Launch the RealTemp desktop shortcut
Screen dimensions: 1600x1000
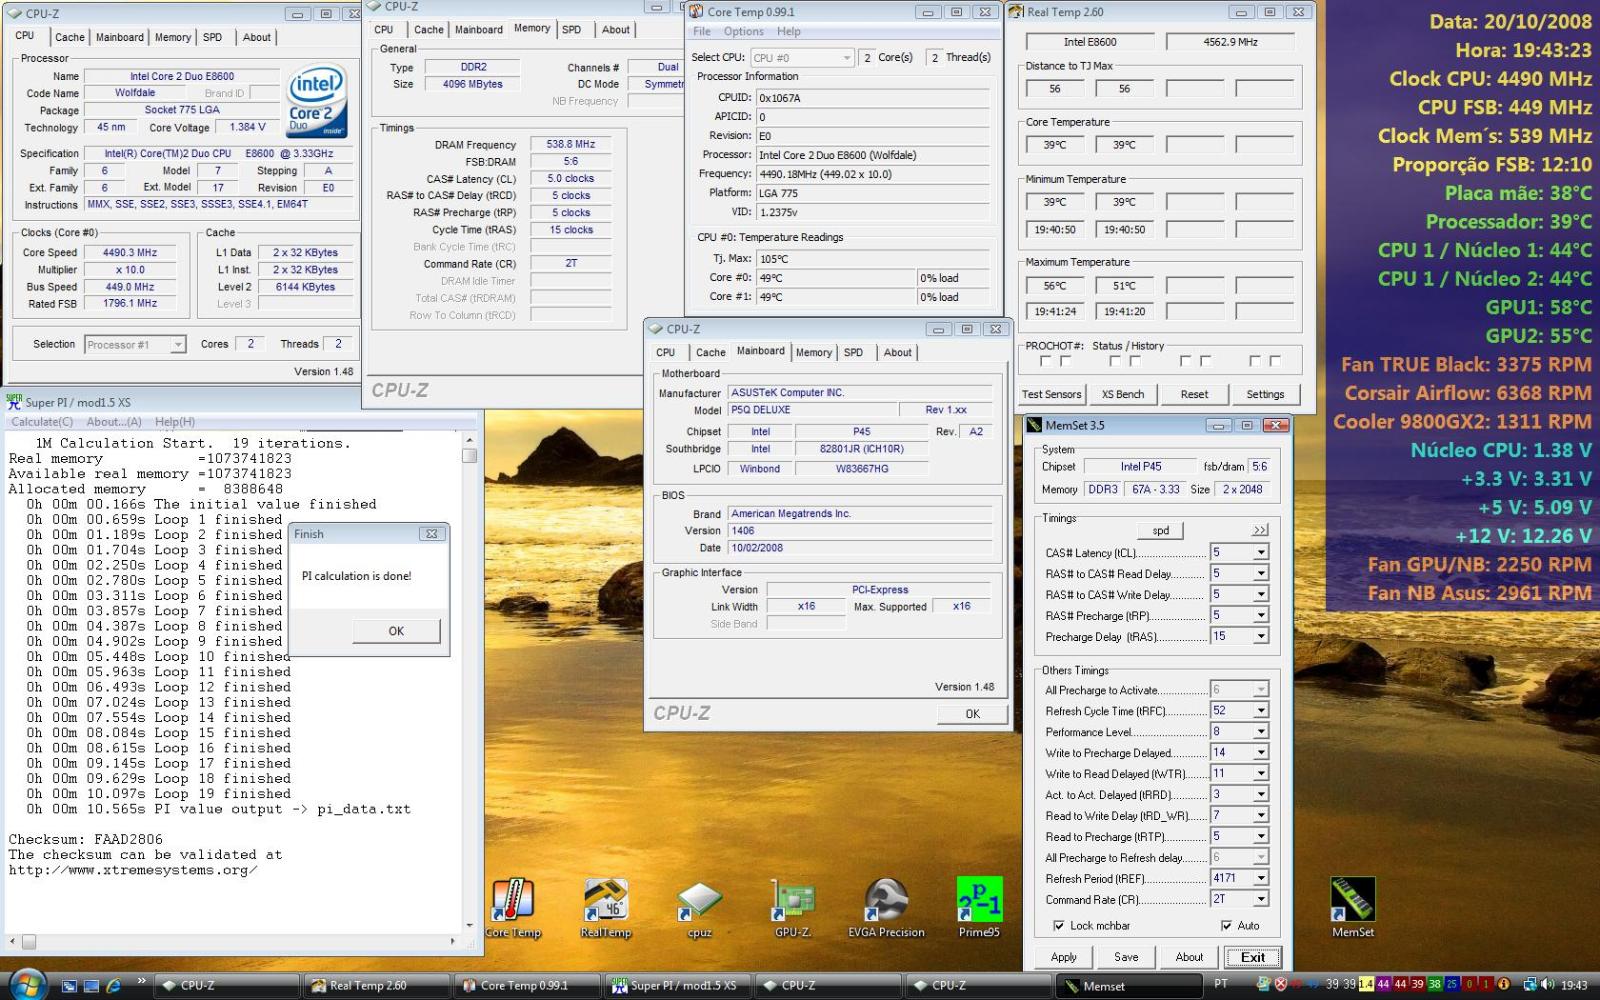606,909
